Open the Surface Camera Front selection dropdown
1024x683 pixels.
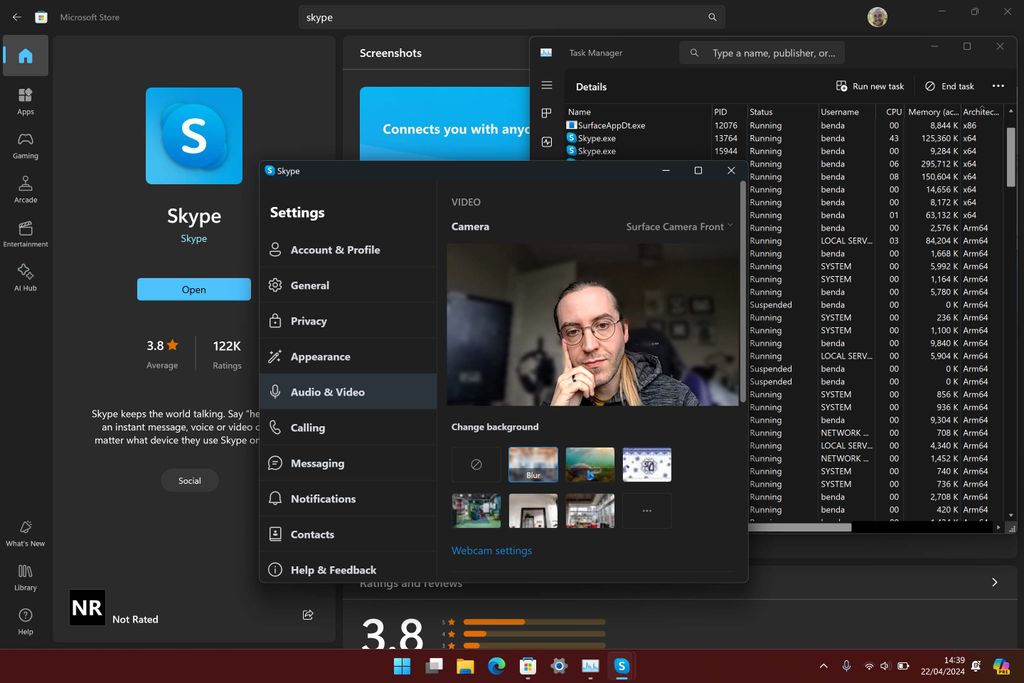point(678,227)
